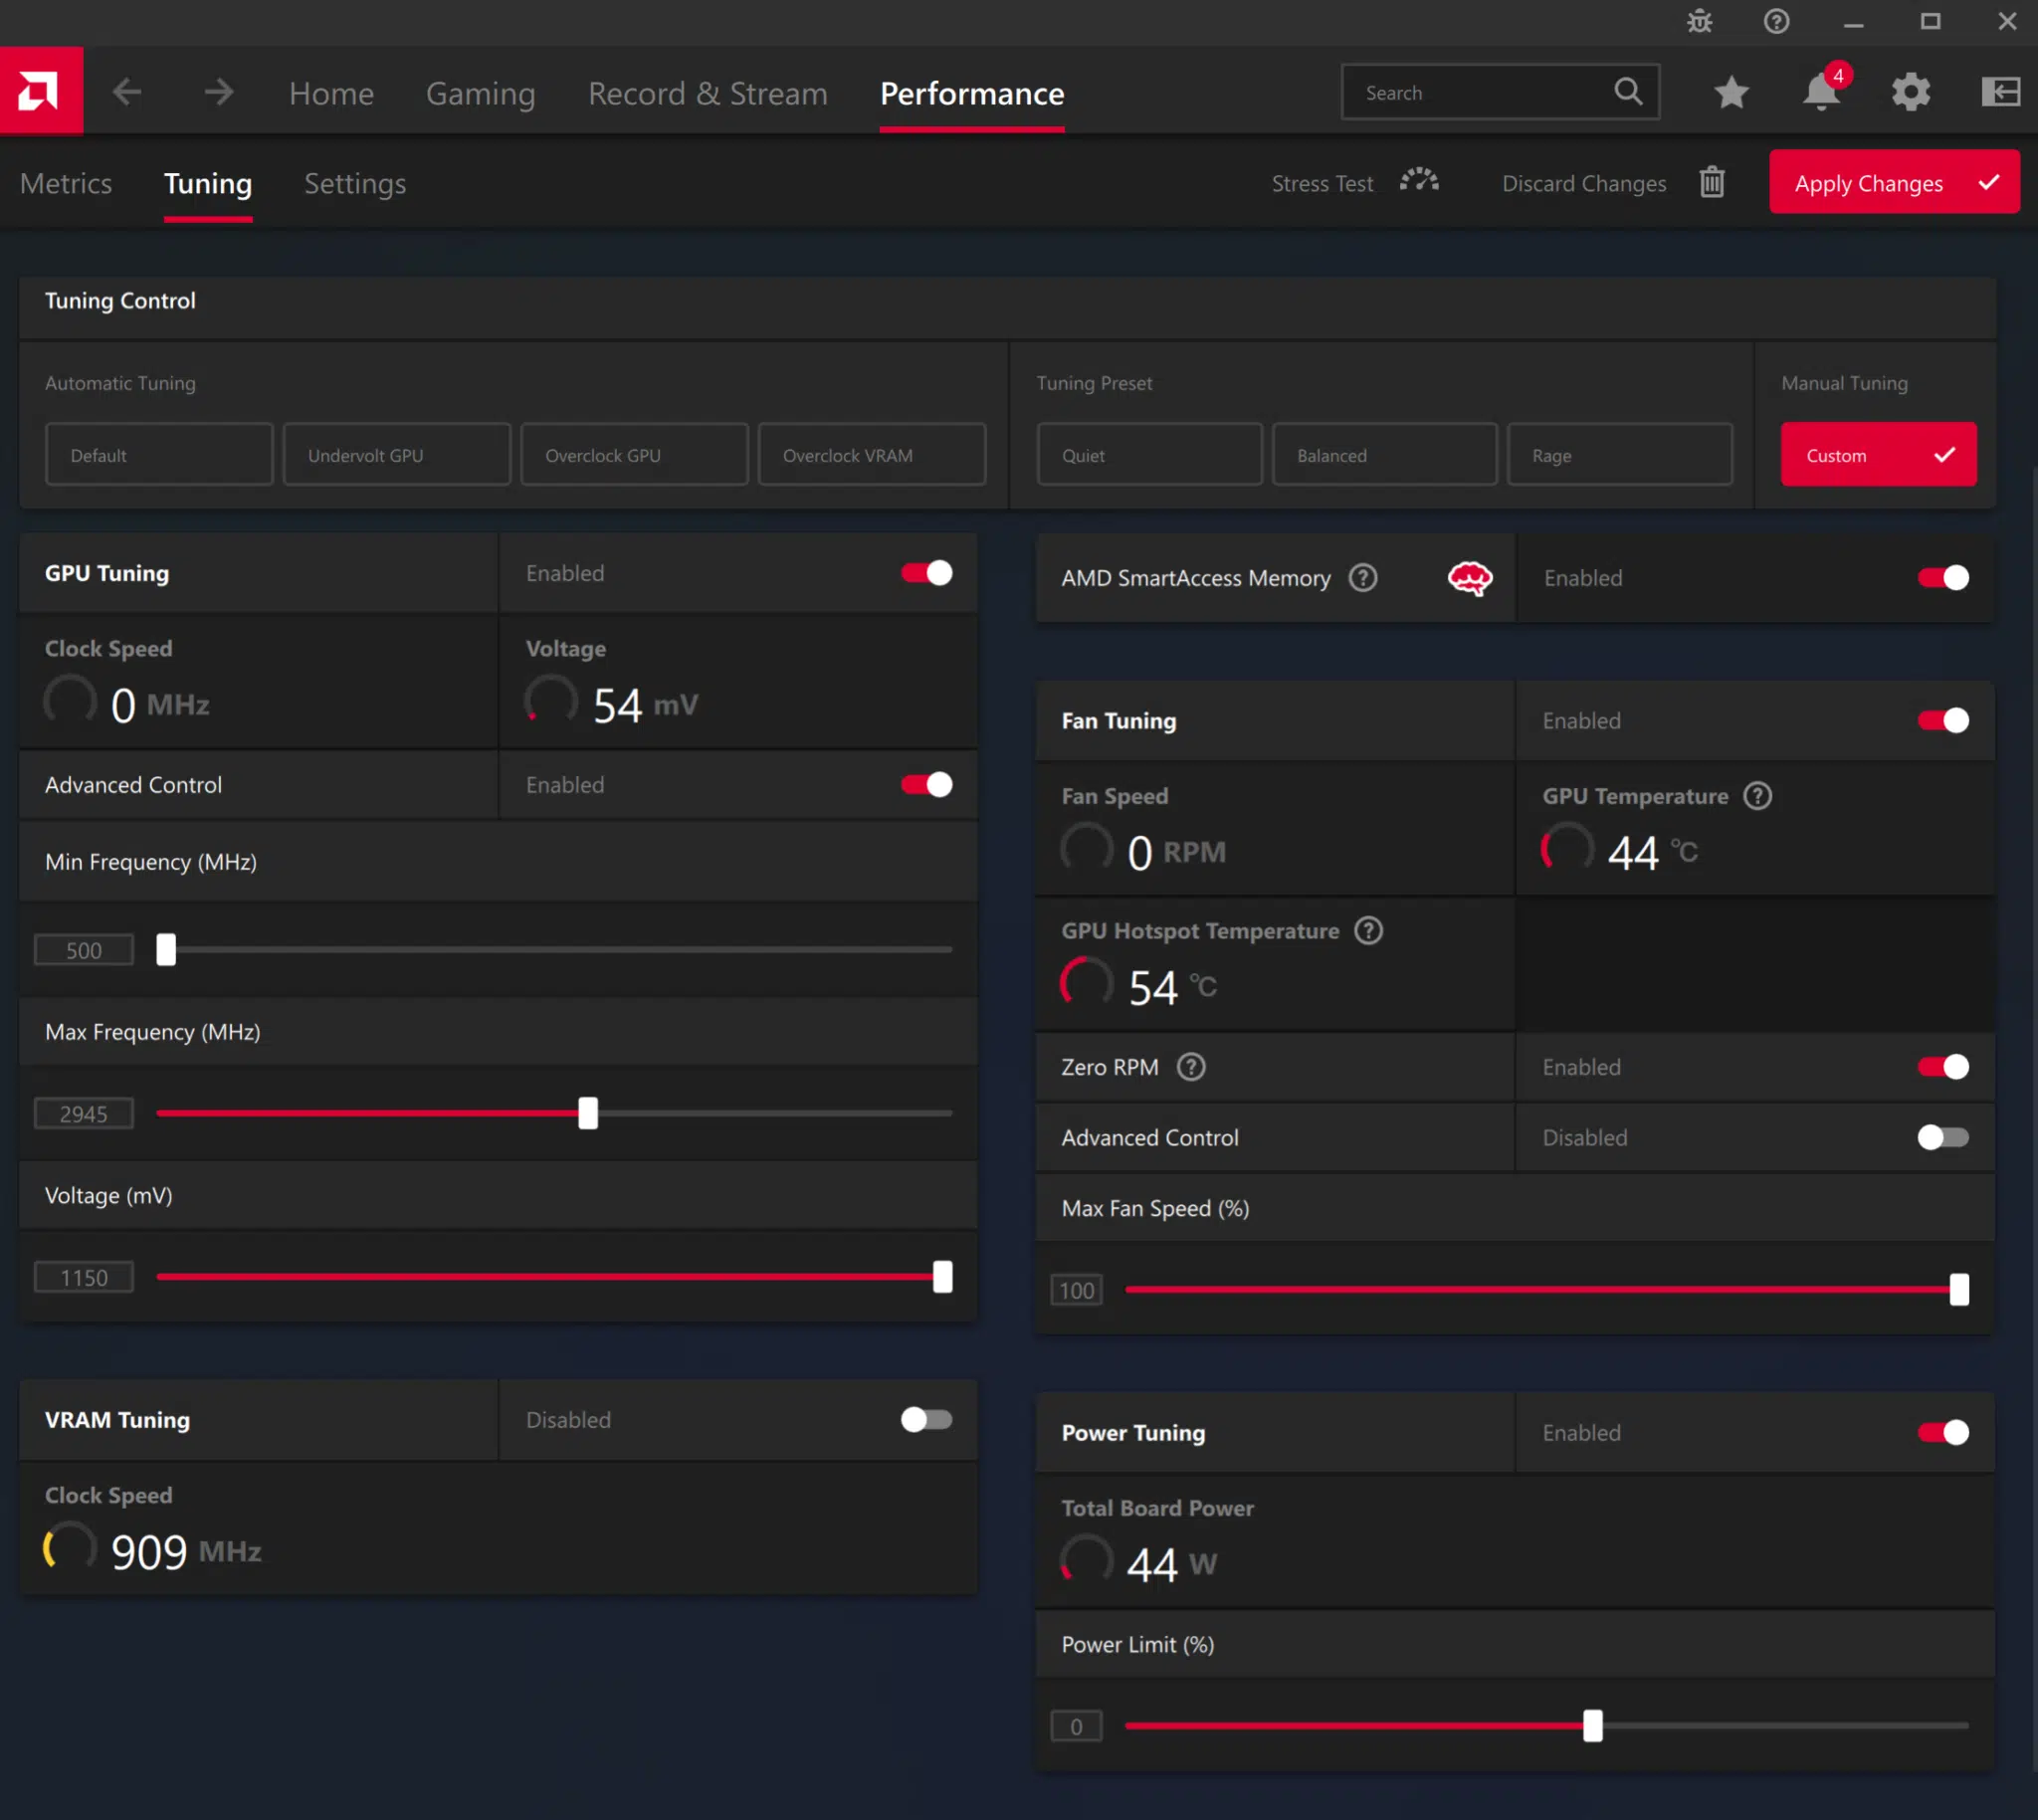This screenshot has width=2038, height=1820.
Task: Open favorites star icon
Action: (x=1731, y=92)
